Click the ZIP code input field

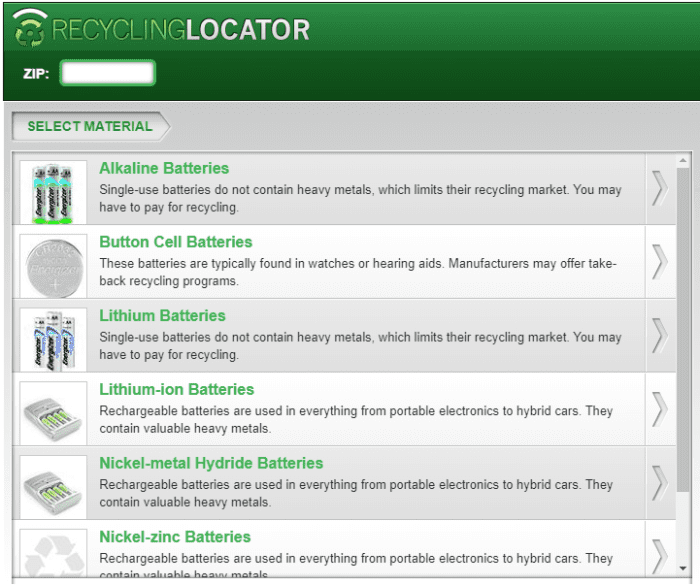(x=108, y=73)
